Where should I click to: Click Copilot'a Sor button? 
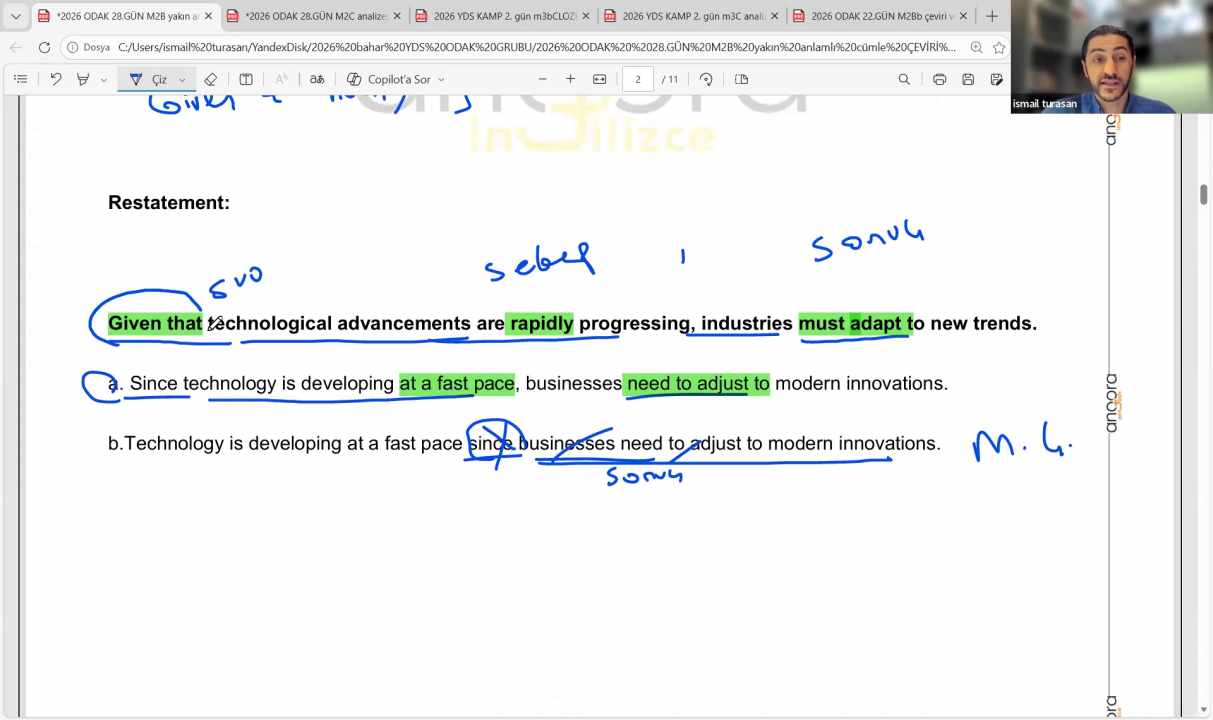tap(396, 79)
